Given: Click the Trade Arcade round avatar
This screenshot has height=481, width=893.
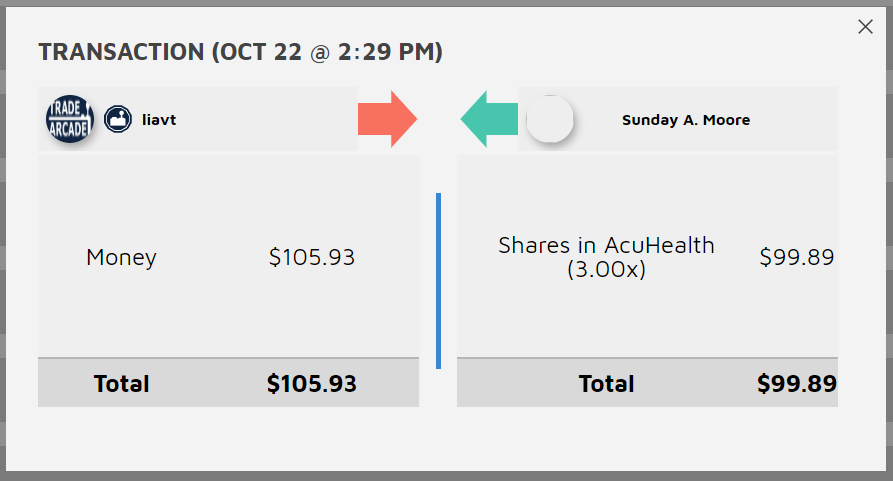Looking at the screenshot, I should click(x=69, y=120).
